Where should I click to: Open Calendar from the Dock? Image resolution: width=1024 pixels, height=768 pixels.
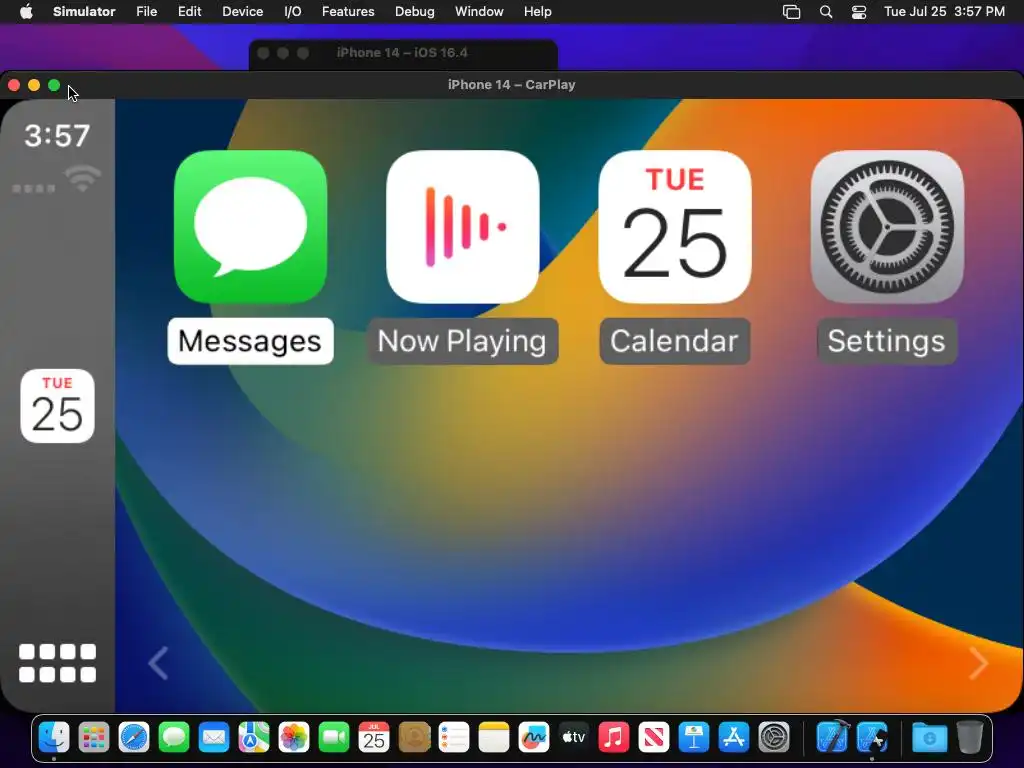pos(374,737)
